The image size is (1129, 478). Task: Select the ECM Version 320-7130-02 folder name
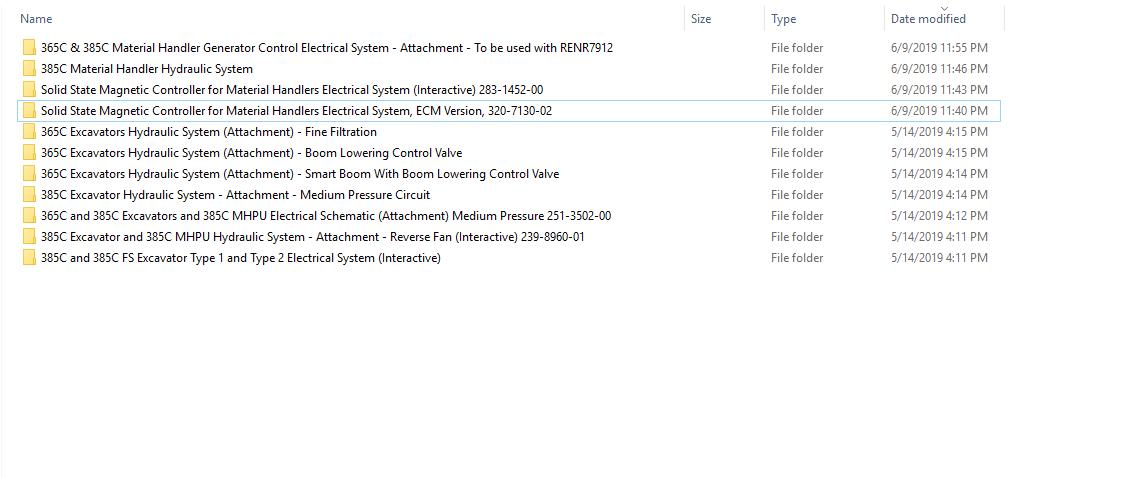295,111
